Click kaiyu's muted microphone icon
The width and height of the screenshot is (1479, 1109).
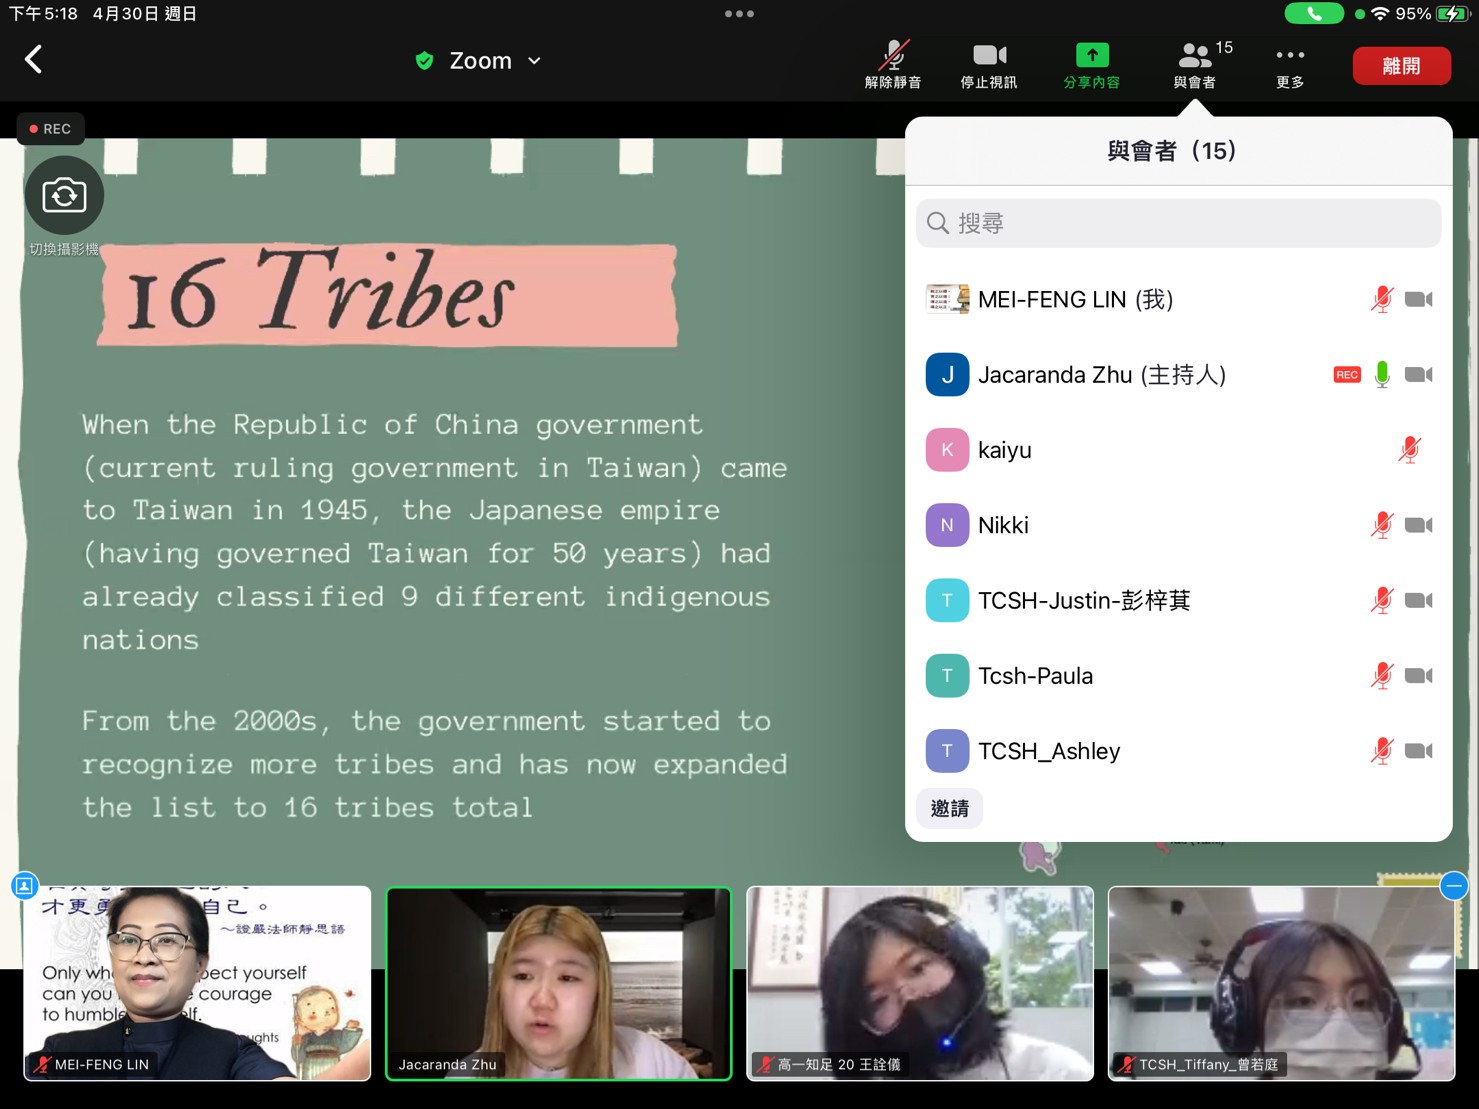click(x=1409, y=450)
